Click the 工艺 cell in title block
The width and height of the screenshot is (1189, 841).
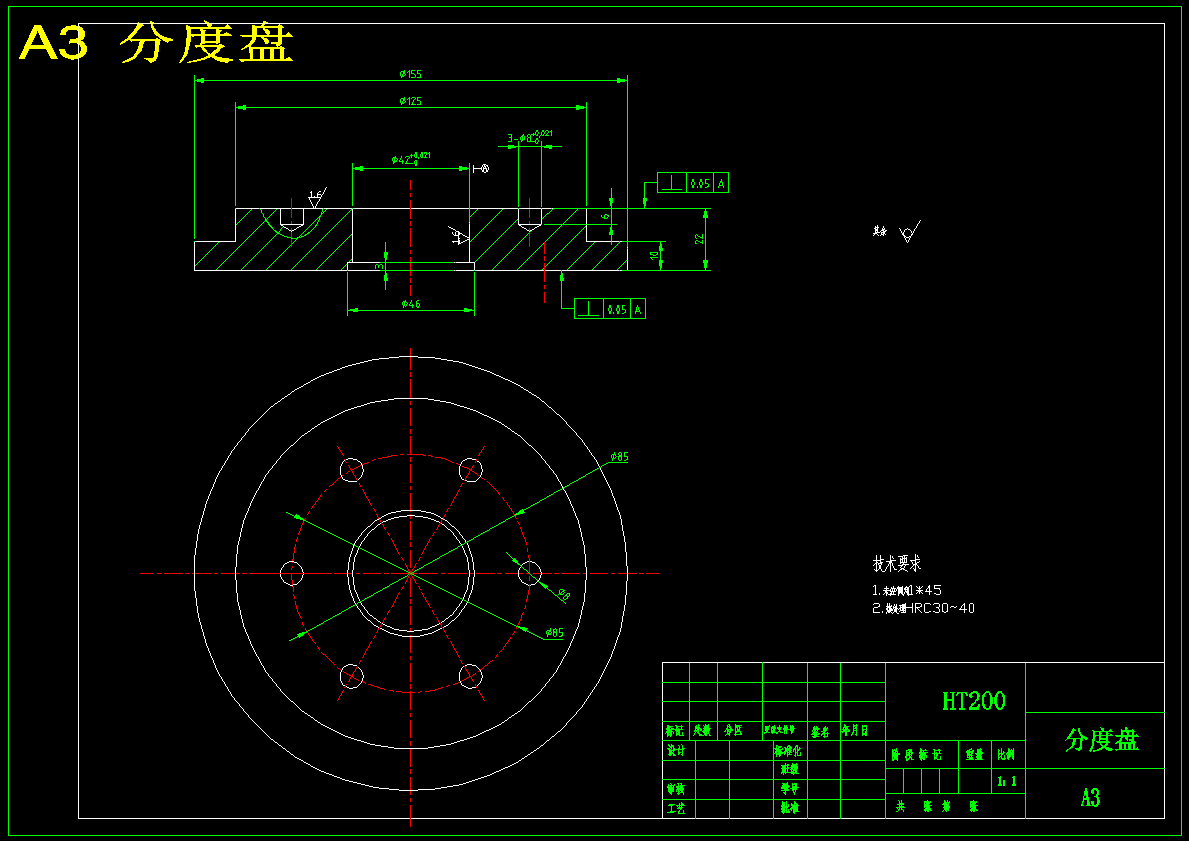[676, 808]
